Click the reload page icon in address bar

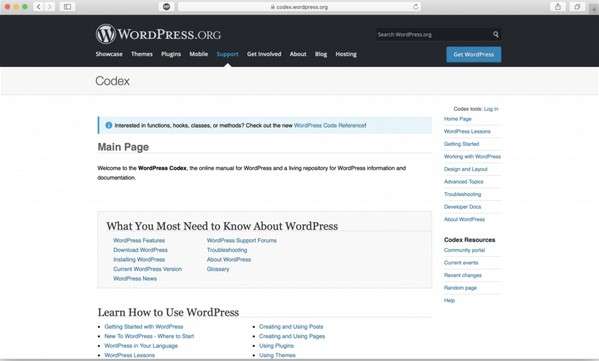[416, 6]
